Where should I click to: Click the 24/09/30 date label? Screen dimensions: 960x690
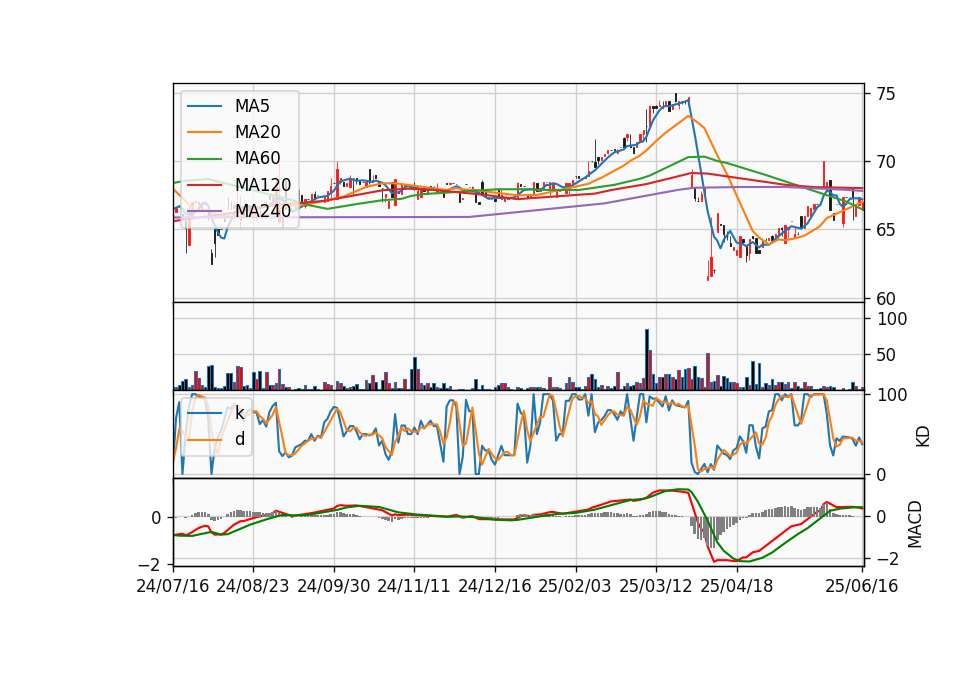pos(334,586)
